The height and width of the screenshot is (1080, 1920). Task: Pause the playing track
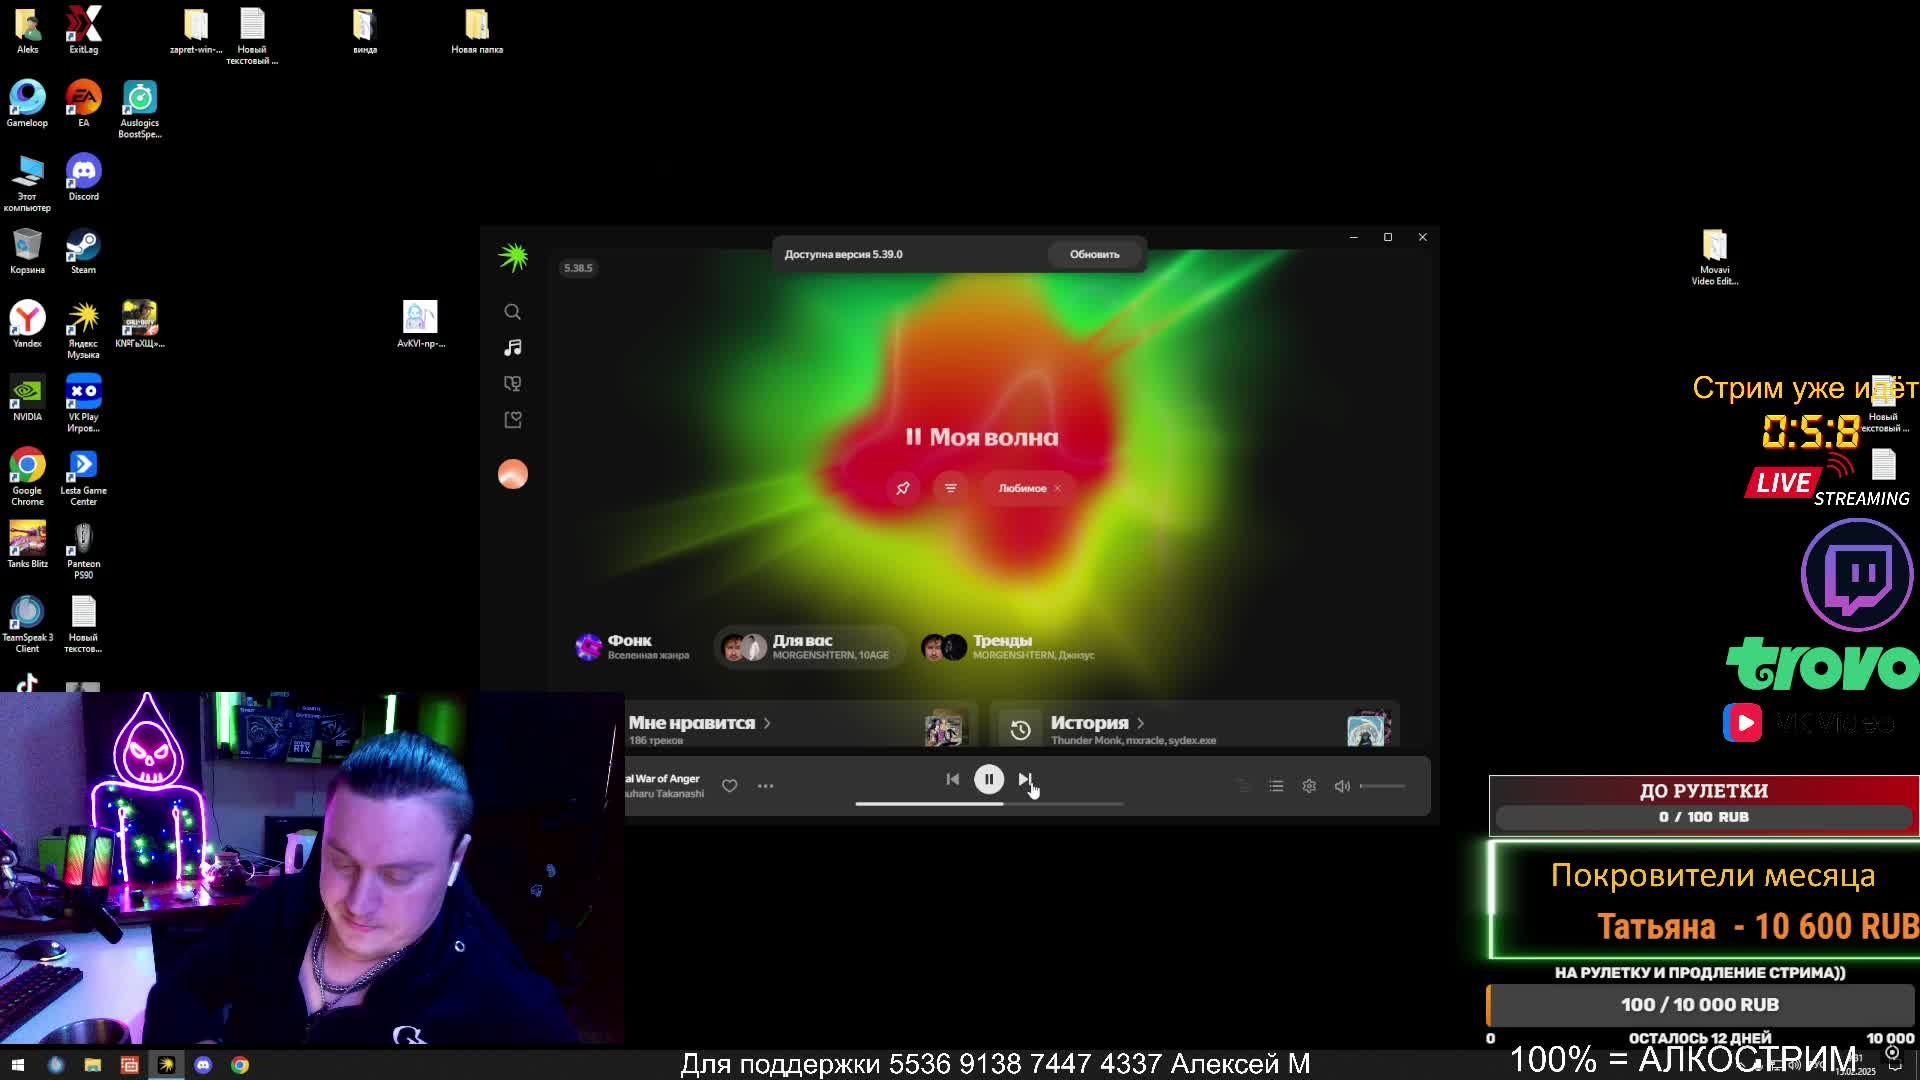(989, 779)
